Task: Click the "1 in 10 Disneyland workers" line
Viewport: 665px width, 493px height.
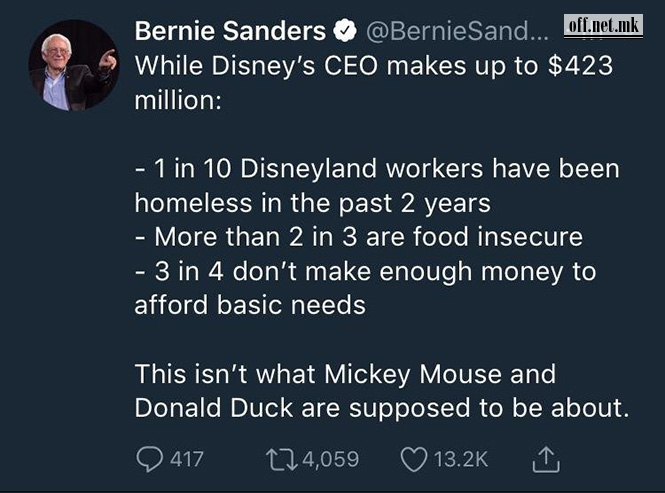Action: 376,168
